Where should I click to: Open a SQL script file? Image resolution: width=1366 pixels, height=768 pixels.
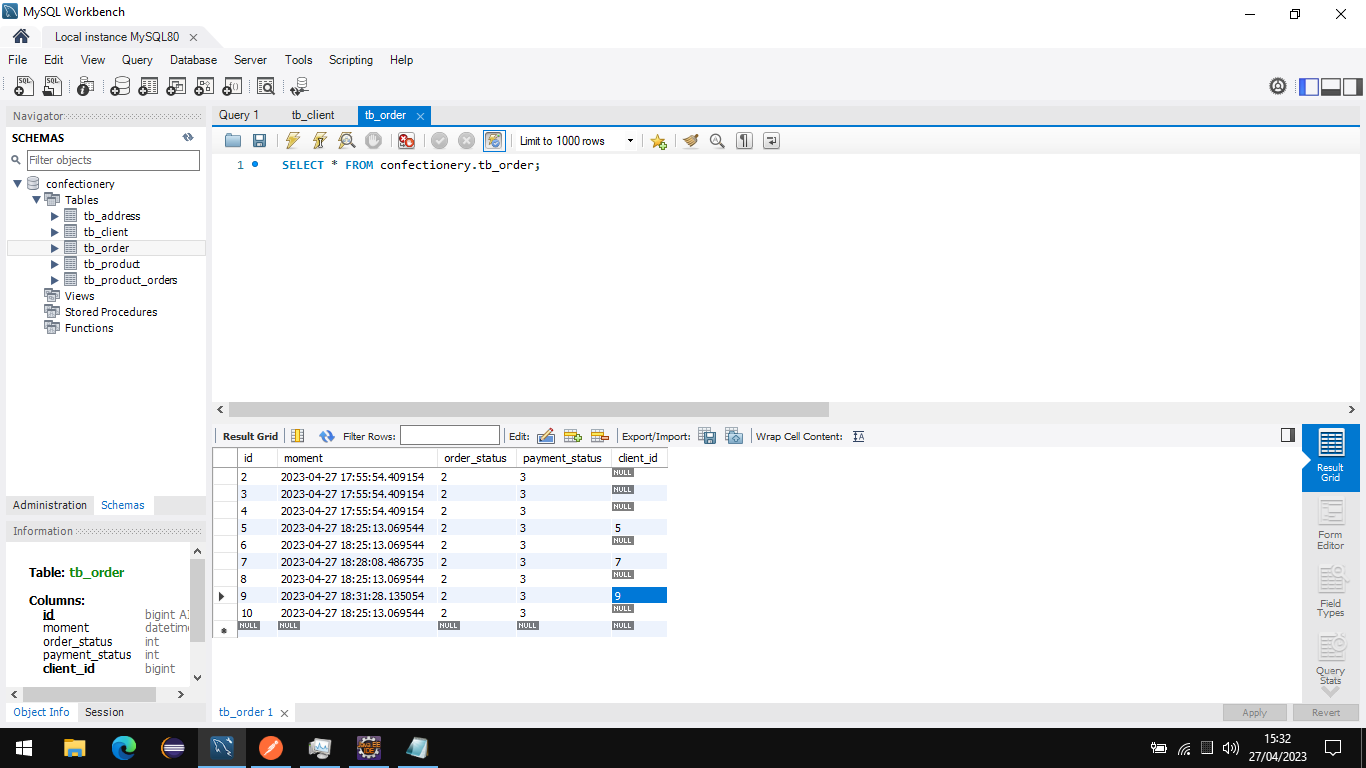click(52, 87)
